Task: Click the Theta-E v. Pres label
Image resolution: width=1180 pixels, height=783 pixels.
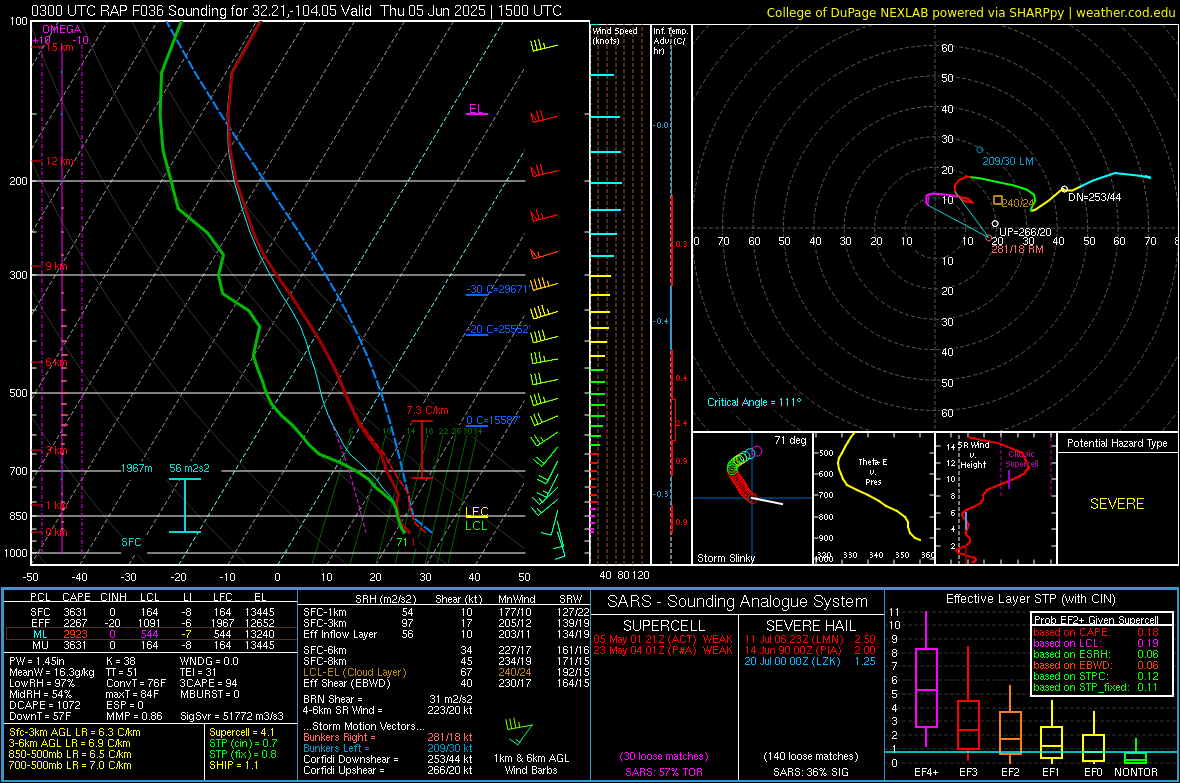Action: [873, 471]
